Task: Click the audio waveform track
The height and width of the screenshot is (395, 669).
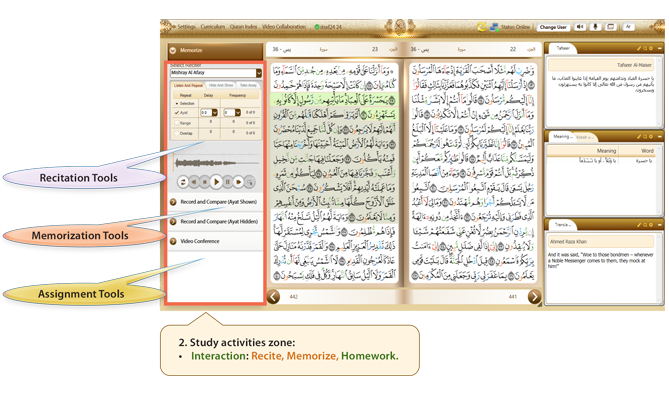Action: (217, 163)
